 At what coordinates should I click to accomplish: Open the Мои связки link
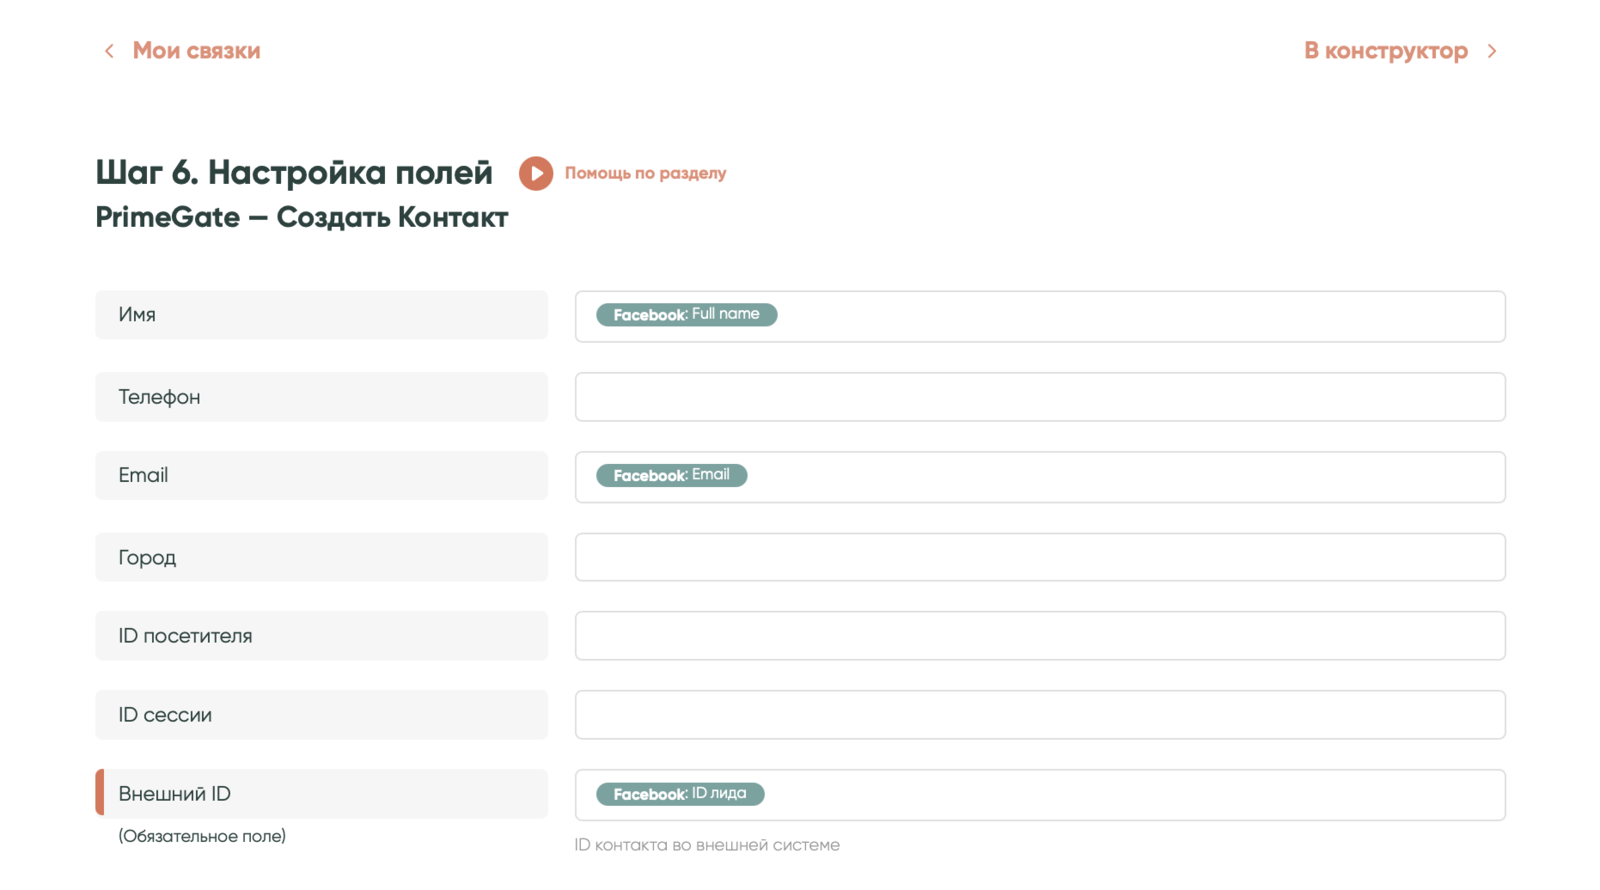(196, 51)
